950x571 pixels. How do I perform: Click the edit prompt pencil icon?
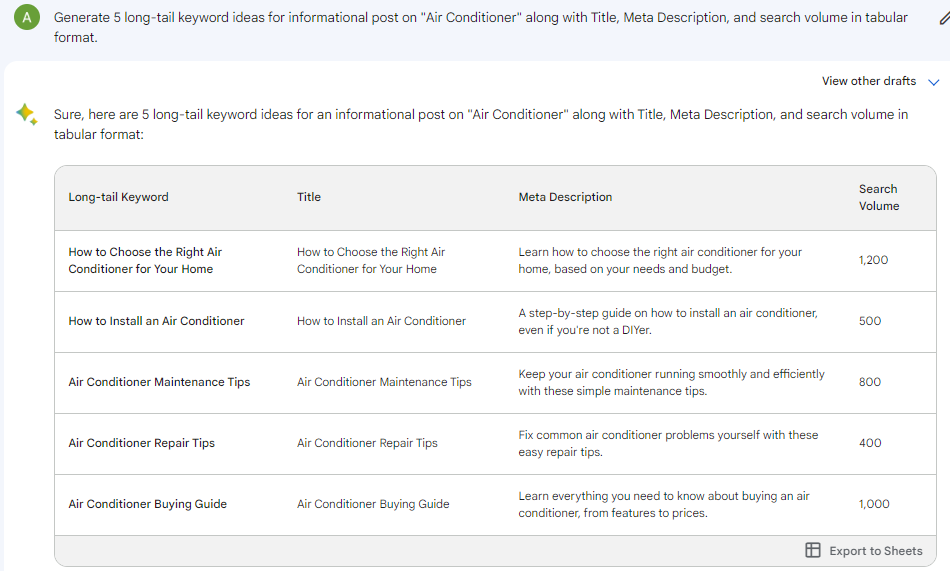coord(945,18)
